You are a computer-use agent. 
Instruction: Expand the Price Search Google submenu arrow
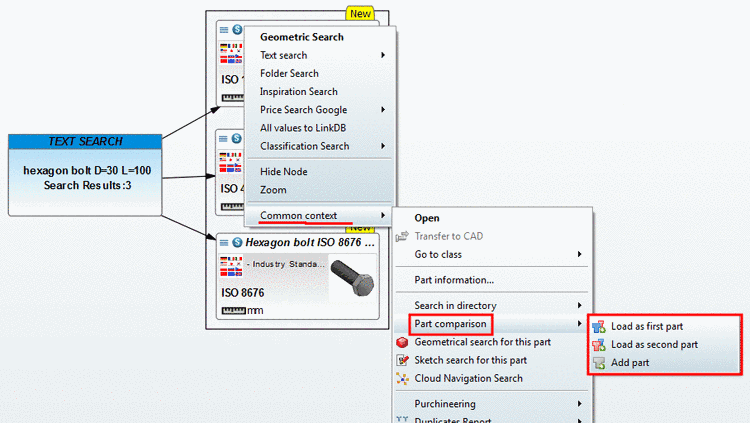coord(383,110)
